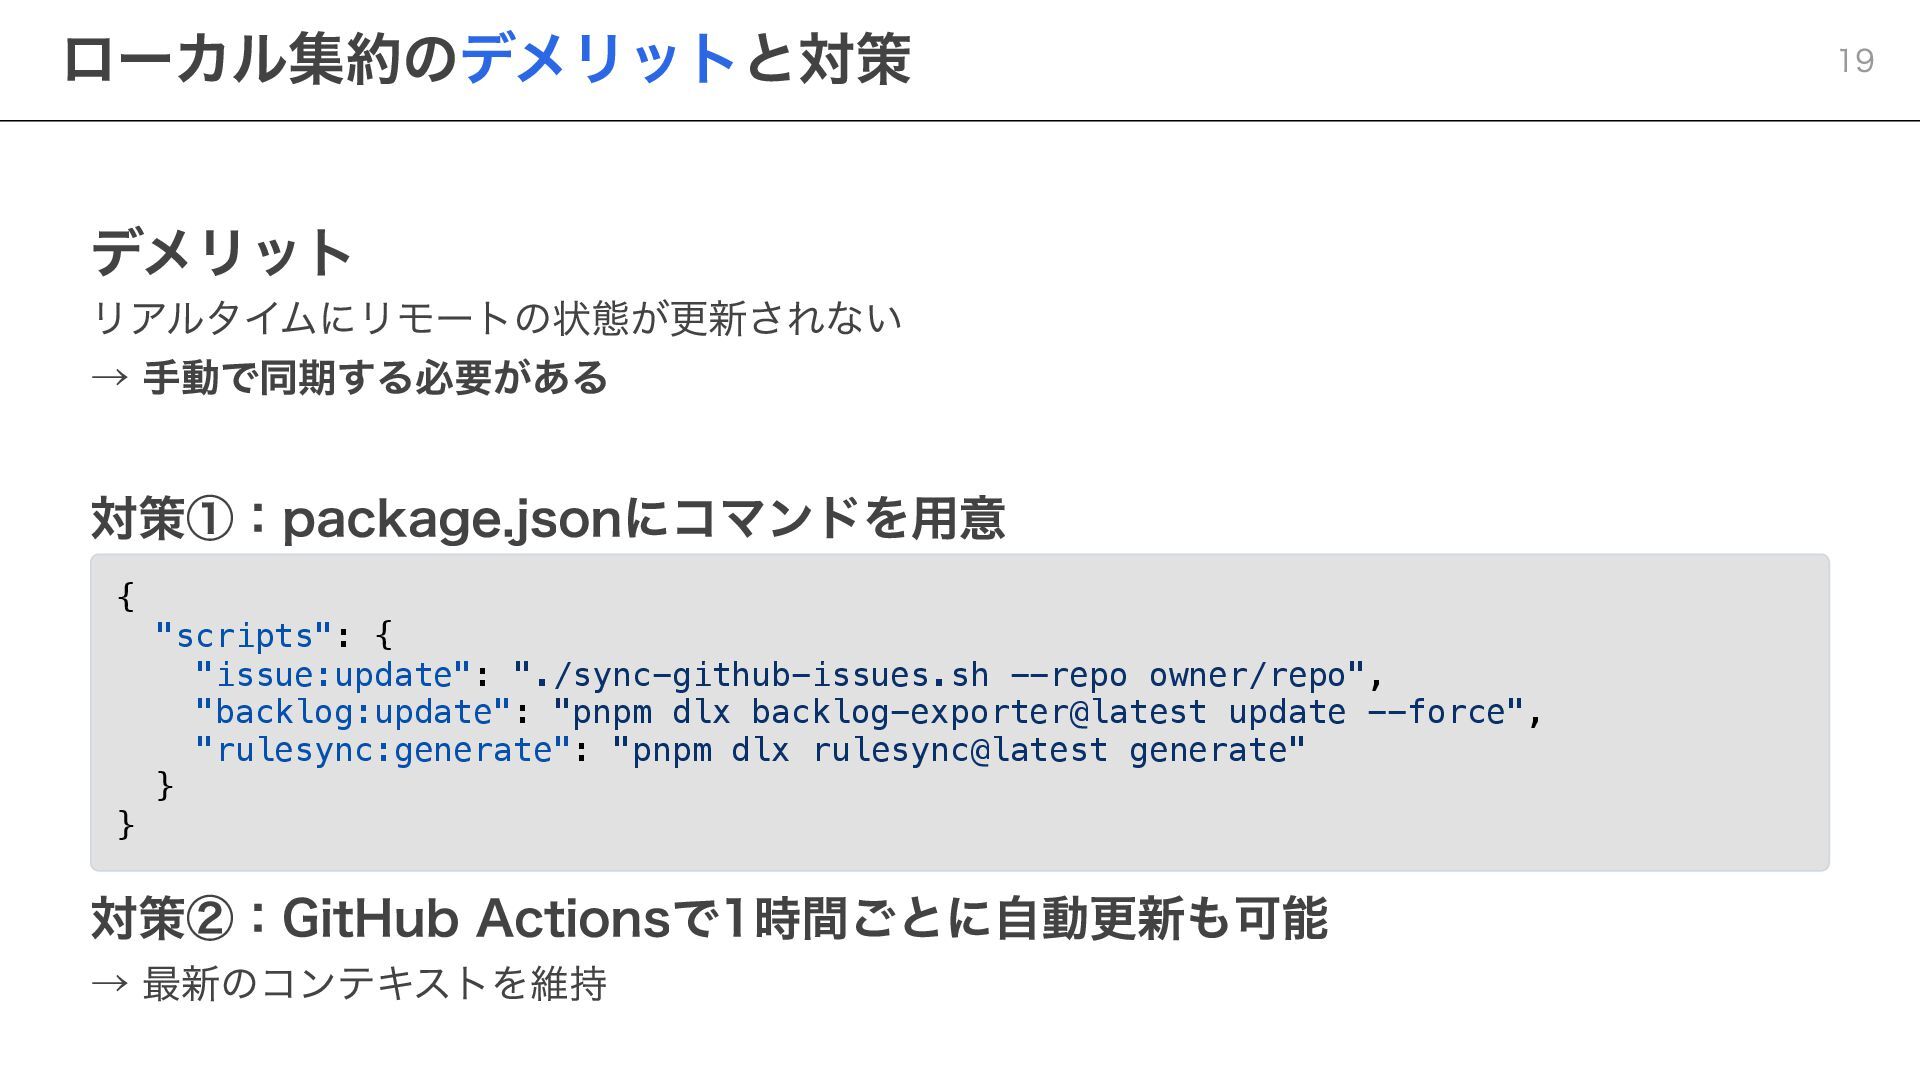Click slide page number 19
Viewport: 1920px width, 1080px height.
tap(1856, 61)
